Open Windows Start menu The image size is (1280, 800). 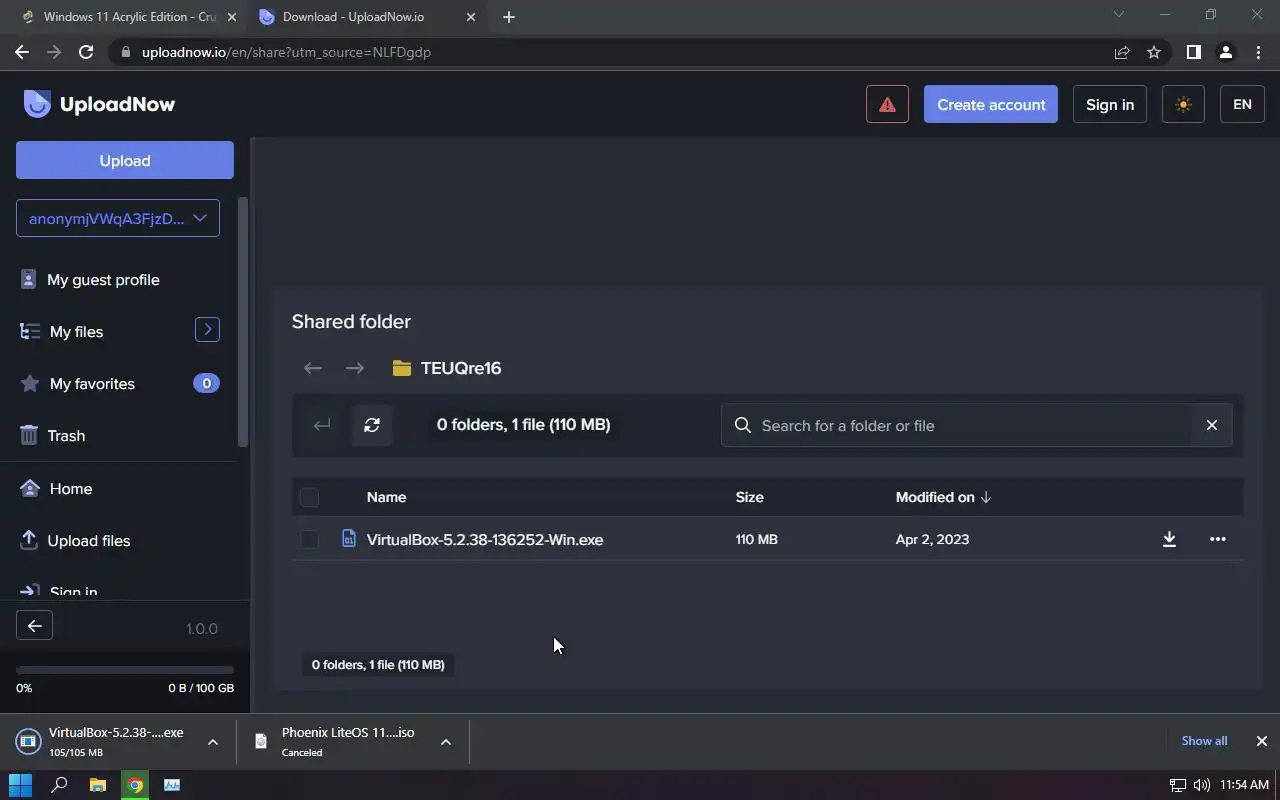pos(20,785)
